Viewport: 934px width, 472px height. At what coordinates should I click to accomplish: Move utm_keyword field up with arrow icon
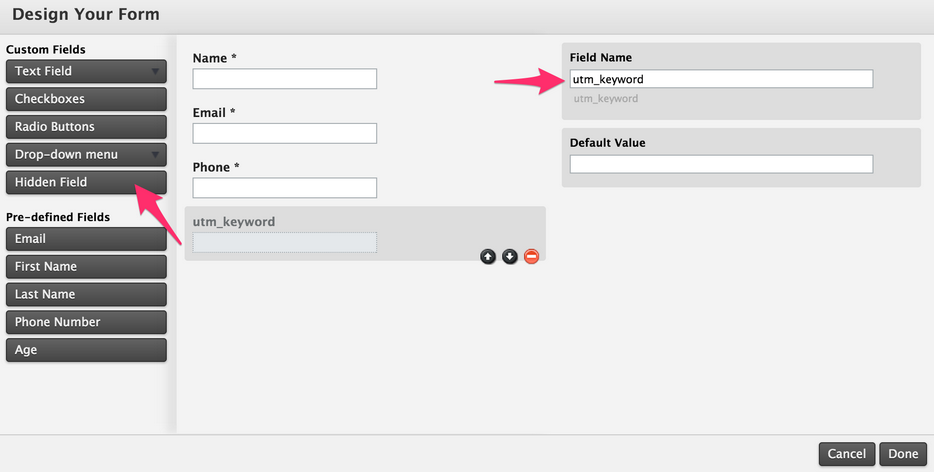(x=488, y=257)
